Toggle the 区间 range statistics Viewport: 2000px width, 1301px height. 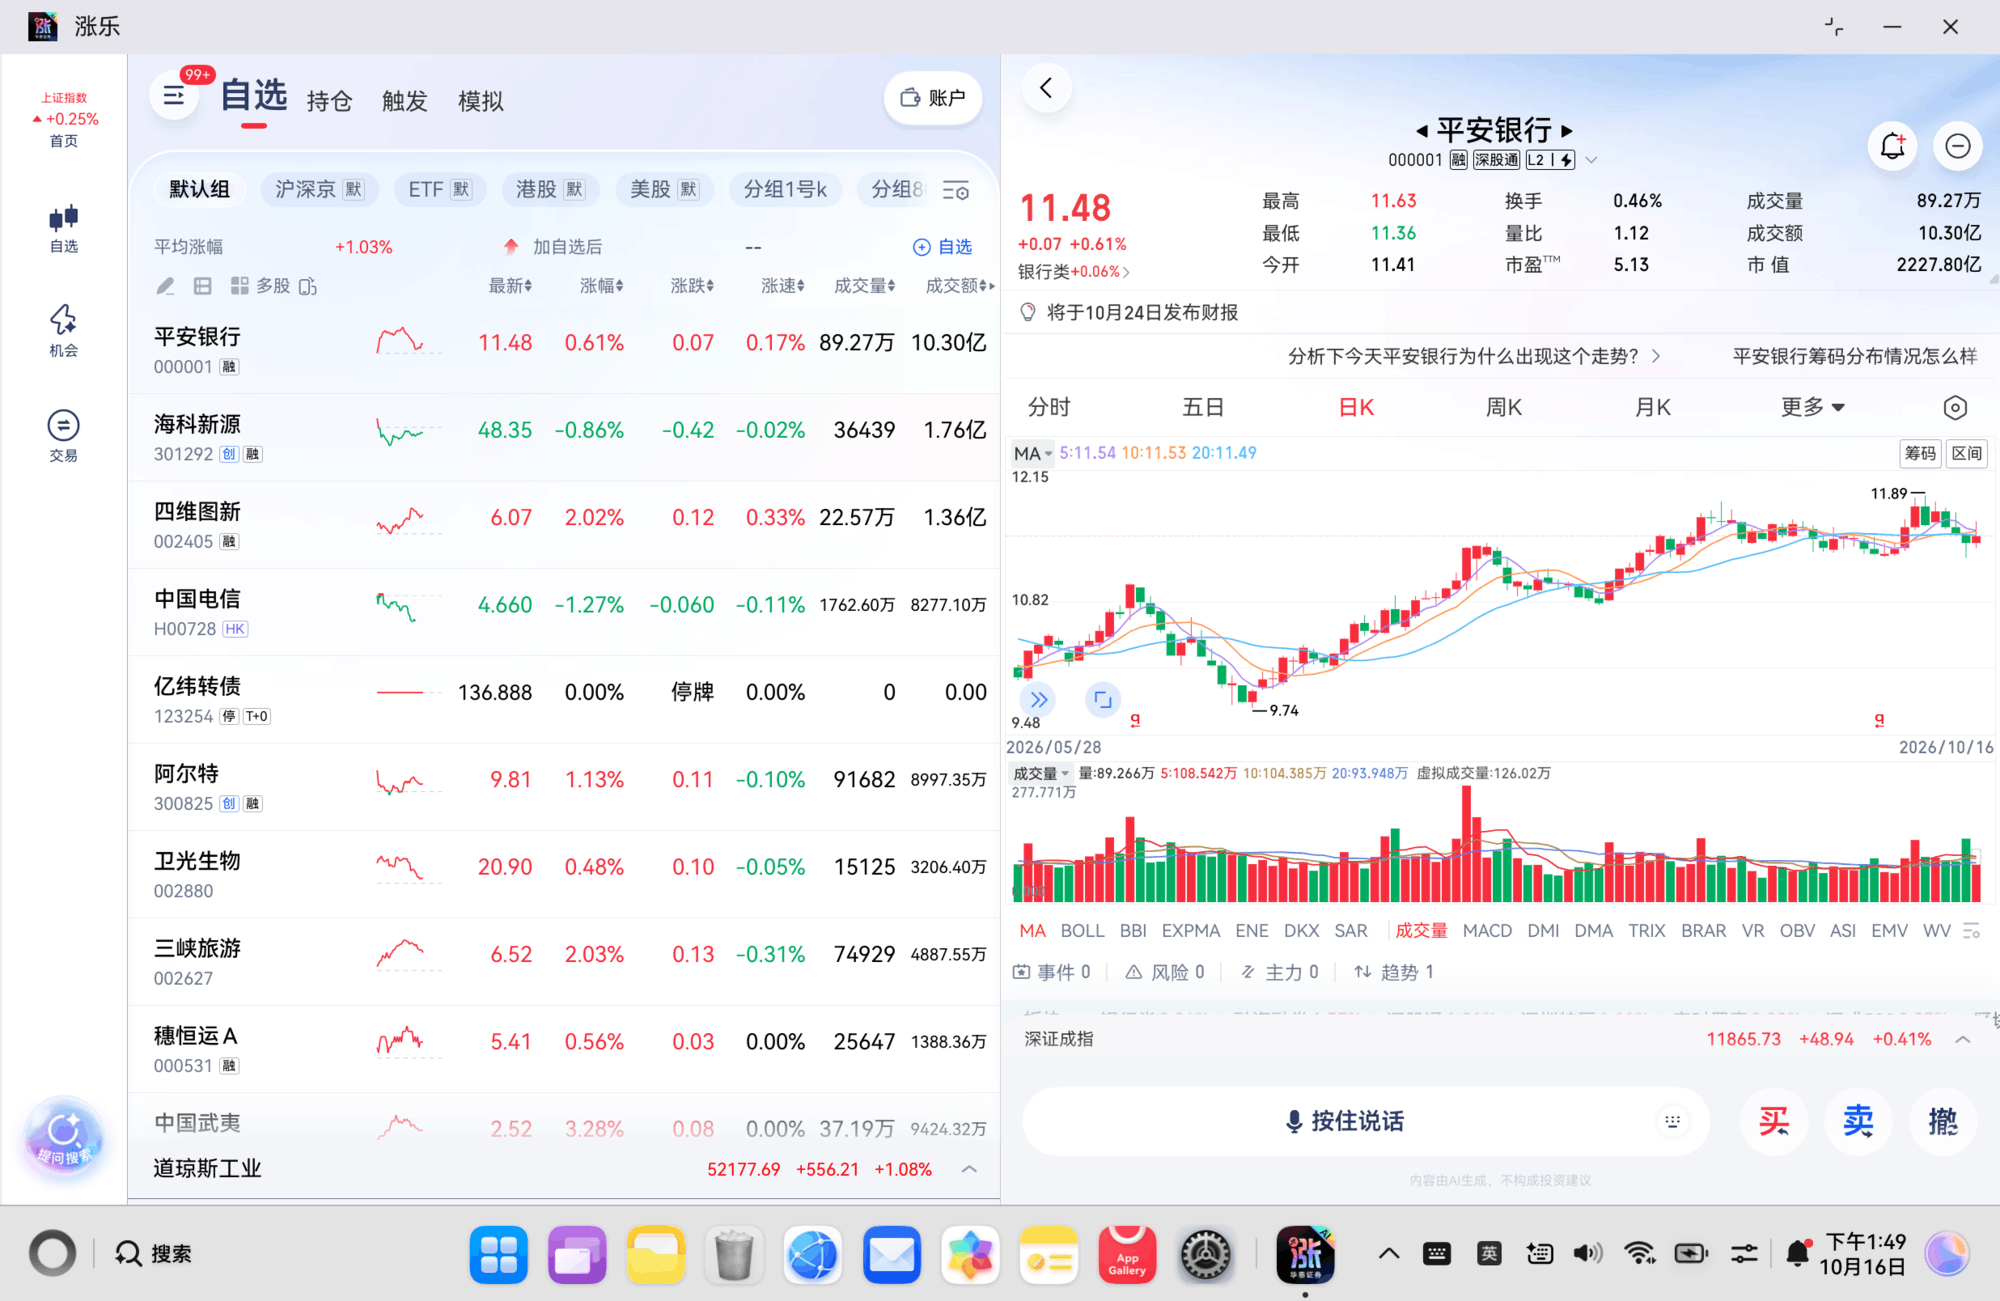(x=1966, y=453)
